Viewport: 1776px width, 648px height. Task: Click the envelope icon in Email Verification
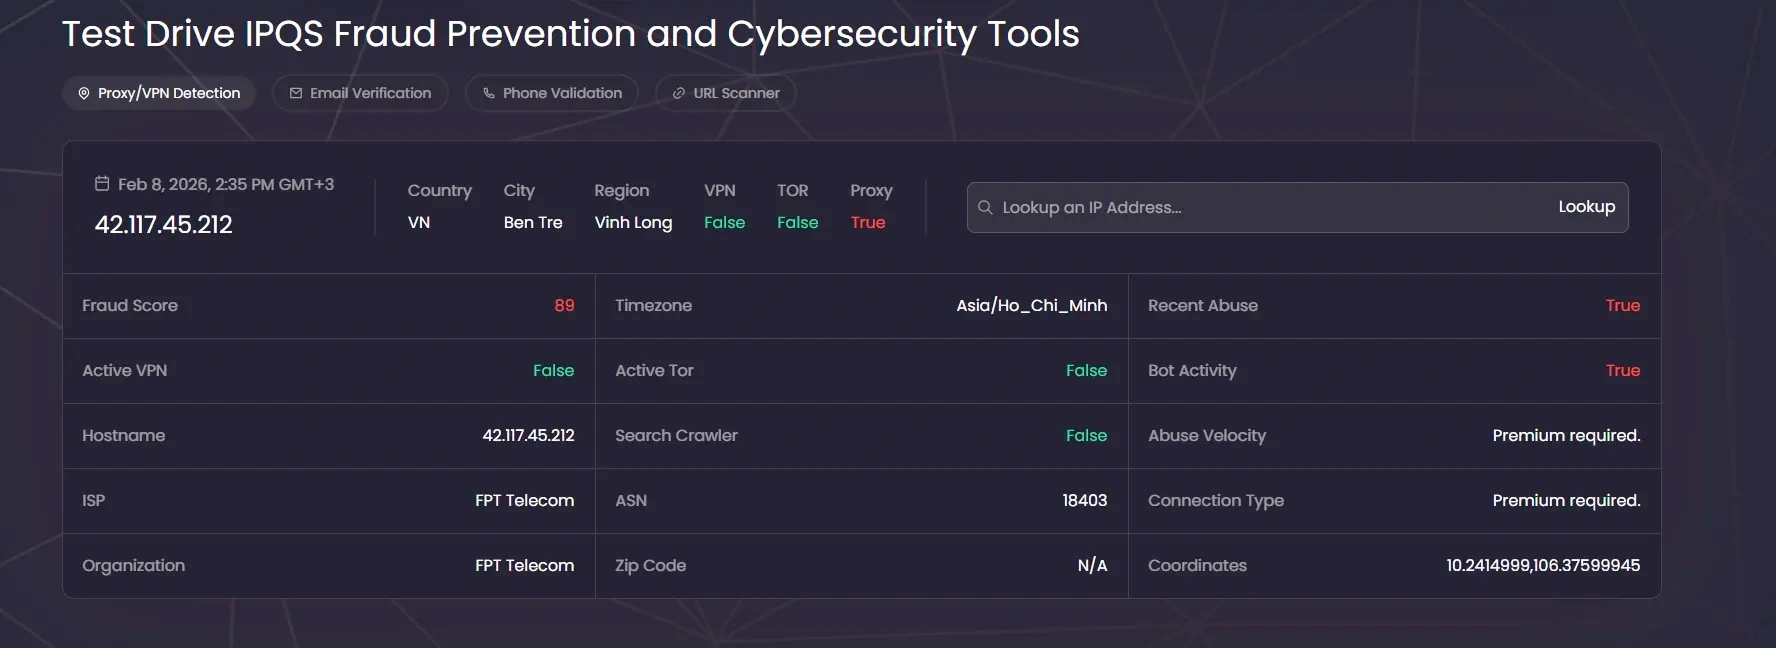tap(296, 93)
